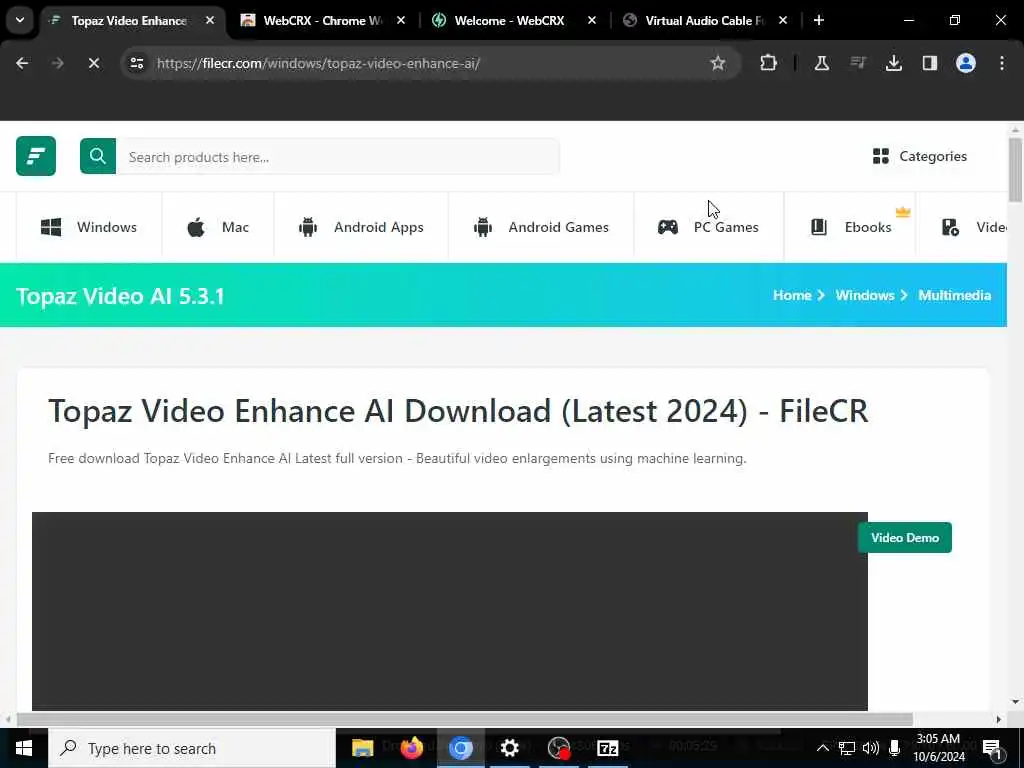Click the Topaz Video AI 5.3.1 heading
The height and width of the screenshot is (768, 1024).
click(120, 296)
